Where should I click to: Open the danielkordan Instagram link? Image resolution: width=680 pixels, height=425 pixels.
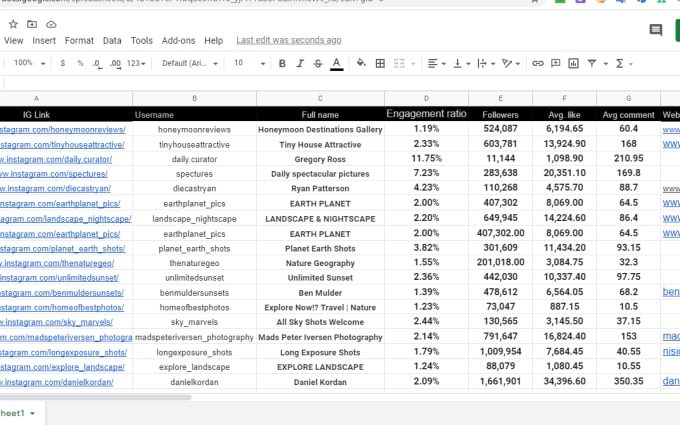click(x=56, y=382)
